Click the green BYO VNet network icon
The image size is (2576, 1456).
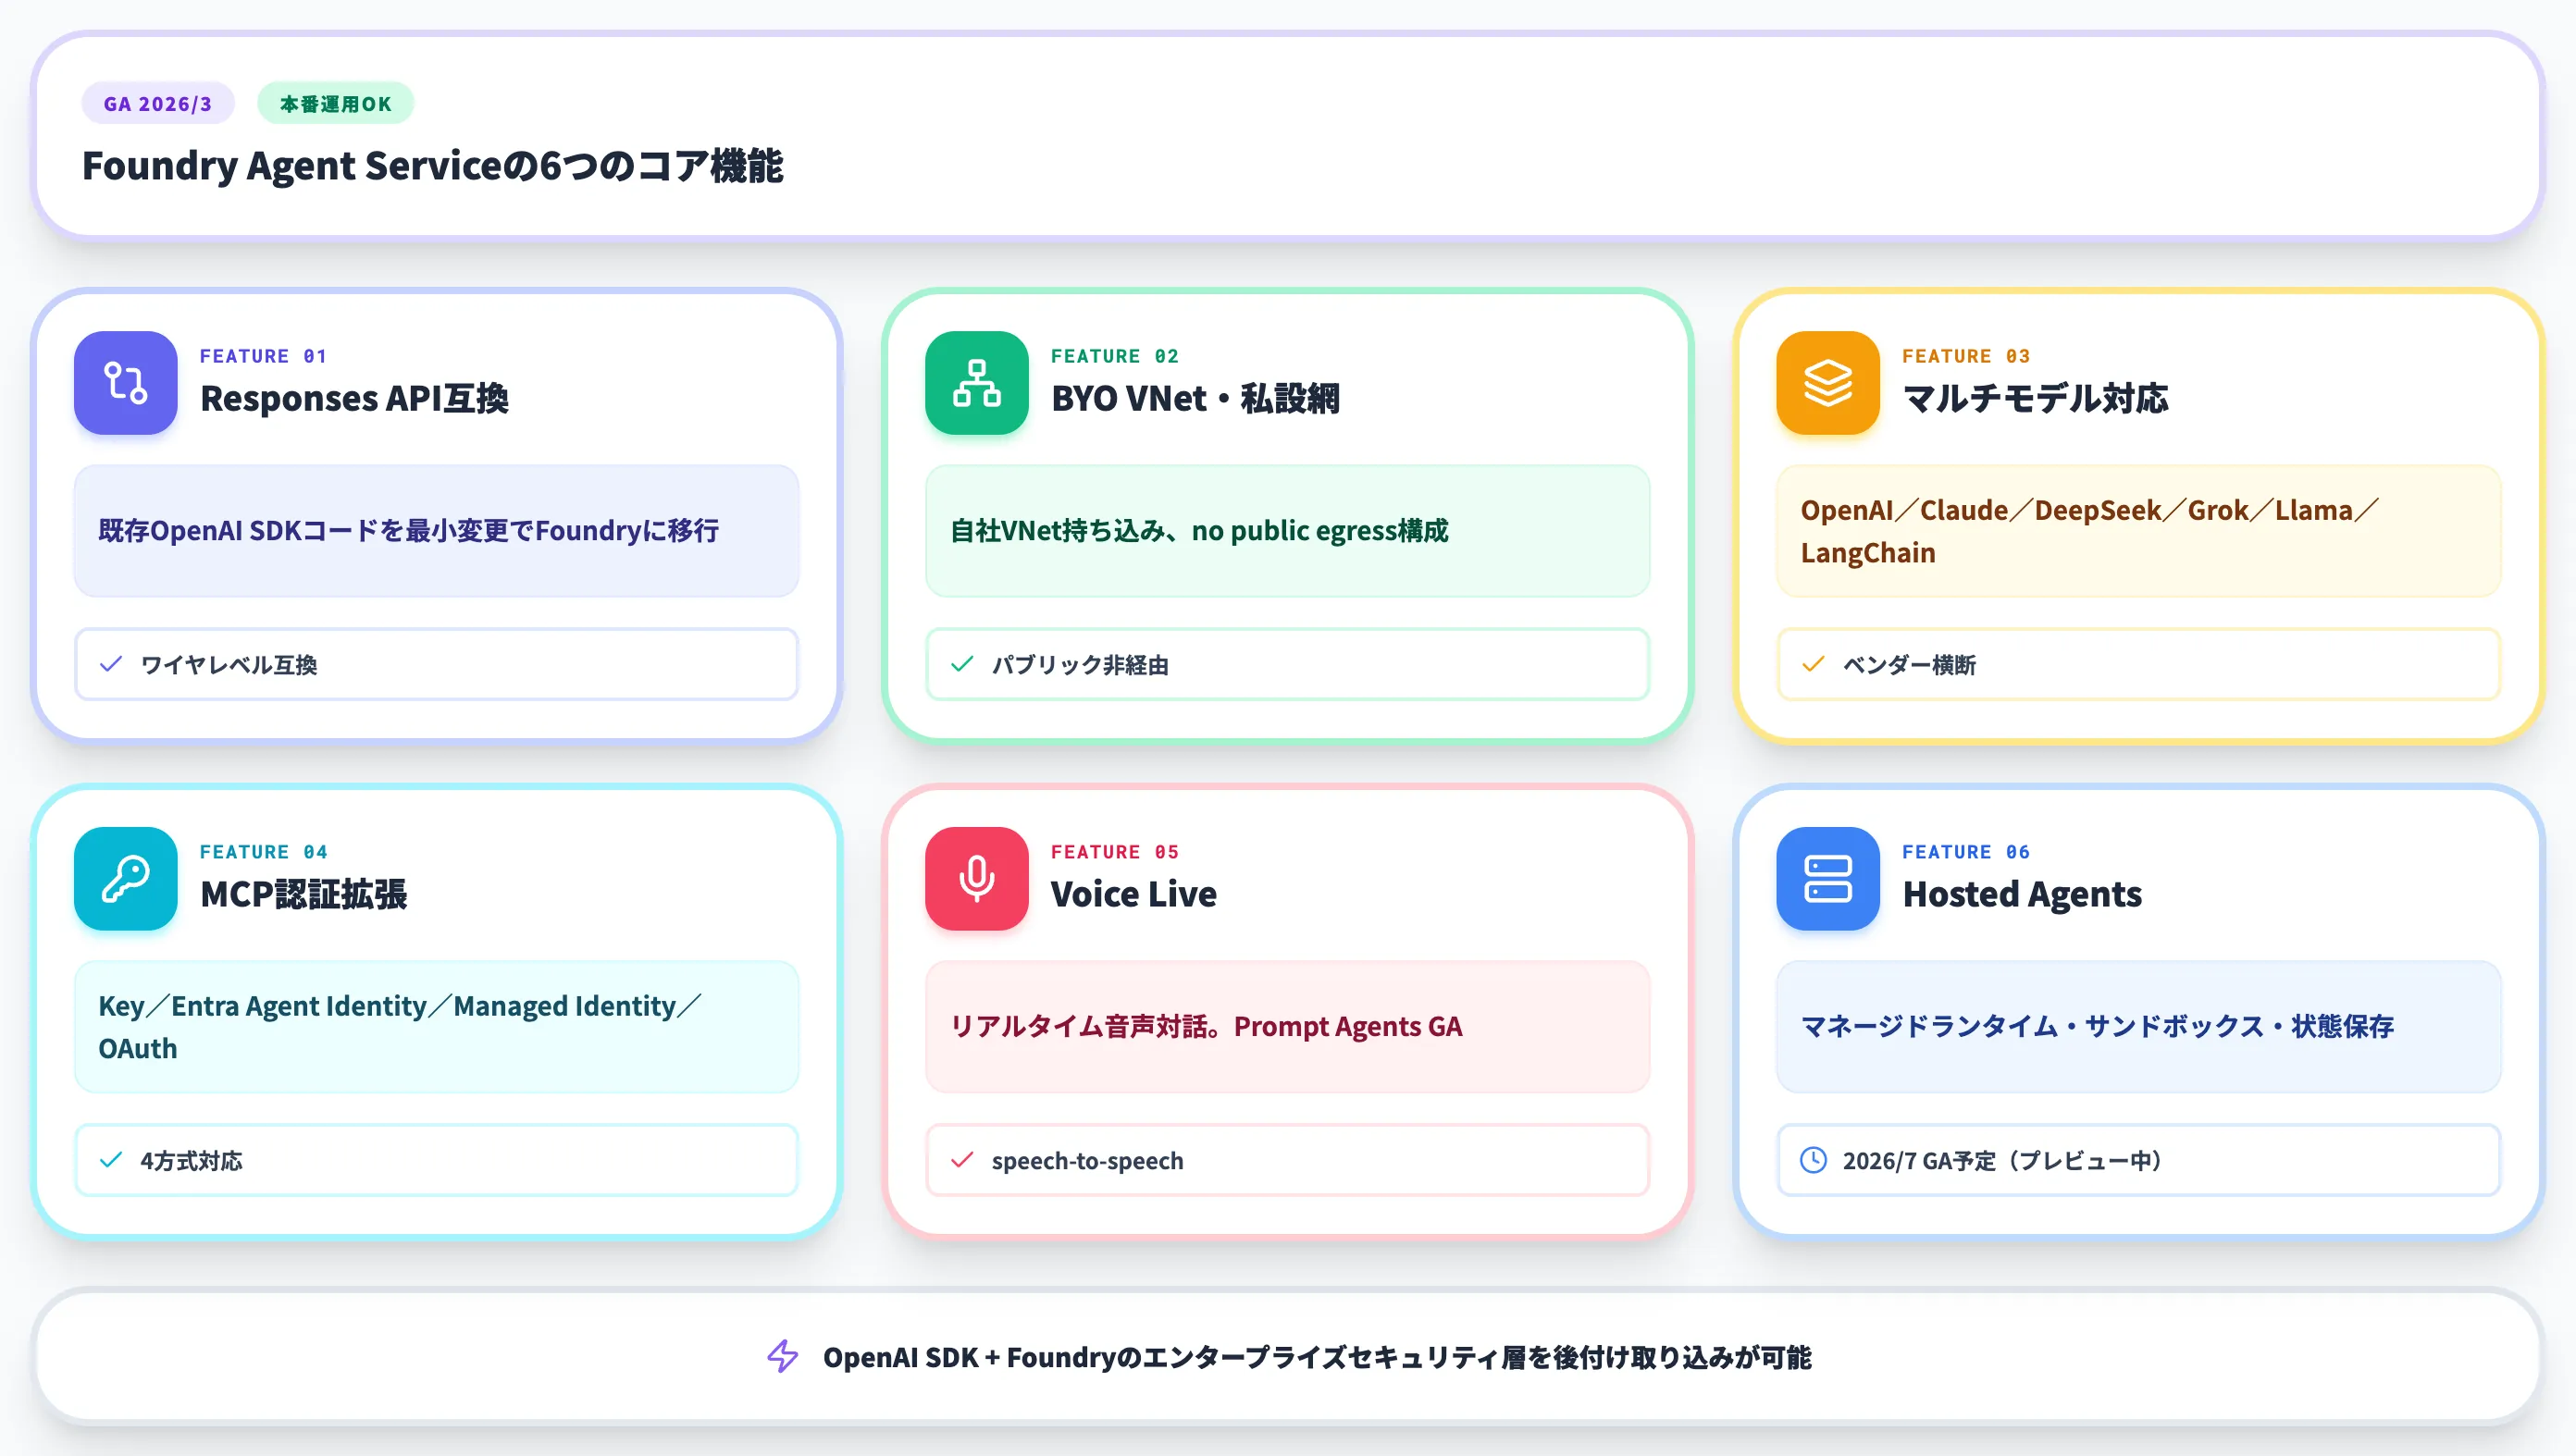pyautogui.click(x=976, y=383)
